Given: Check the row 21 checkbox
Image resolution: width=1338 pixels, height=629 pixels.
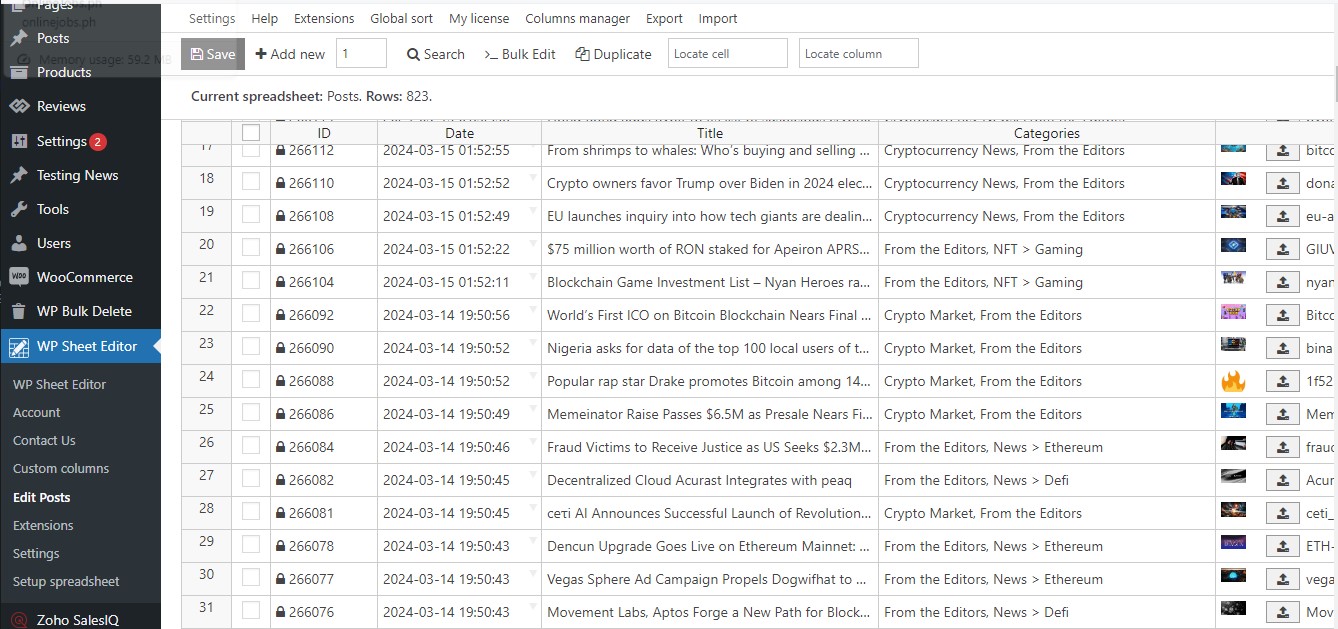Looking at the screenshot, I should 251,281.
